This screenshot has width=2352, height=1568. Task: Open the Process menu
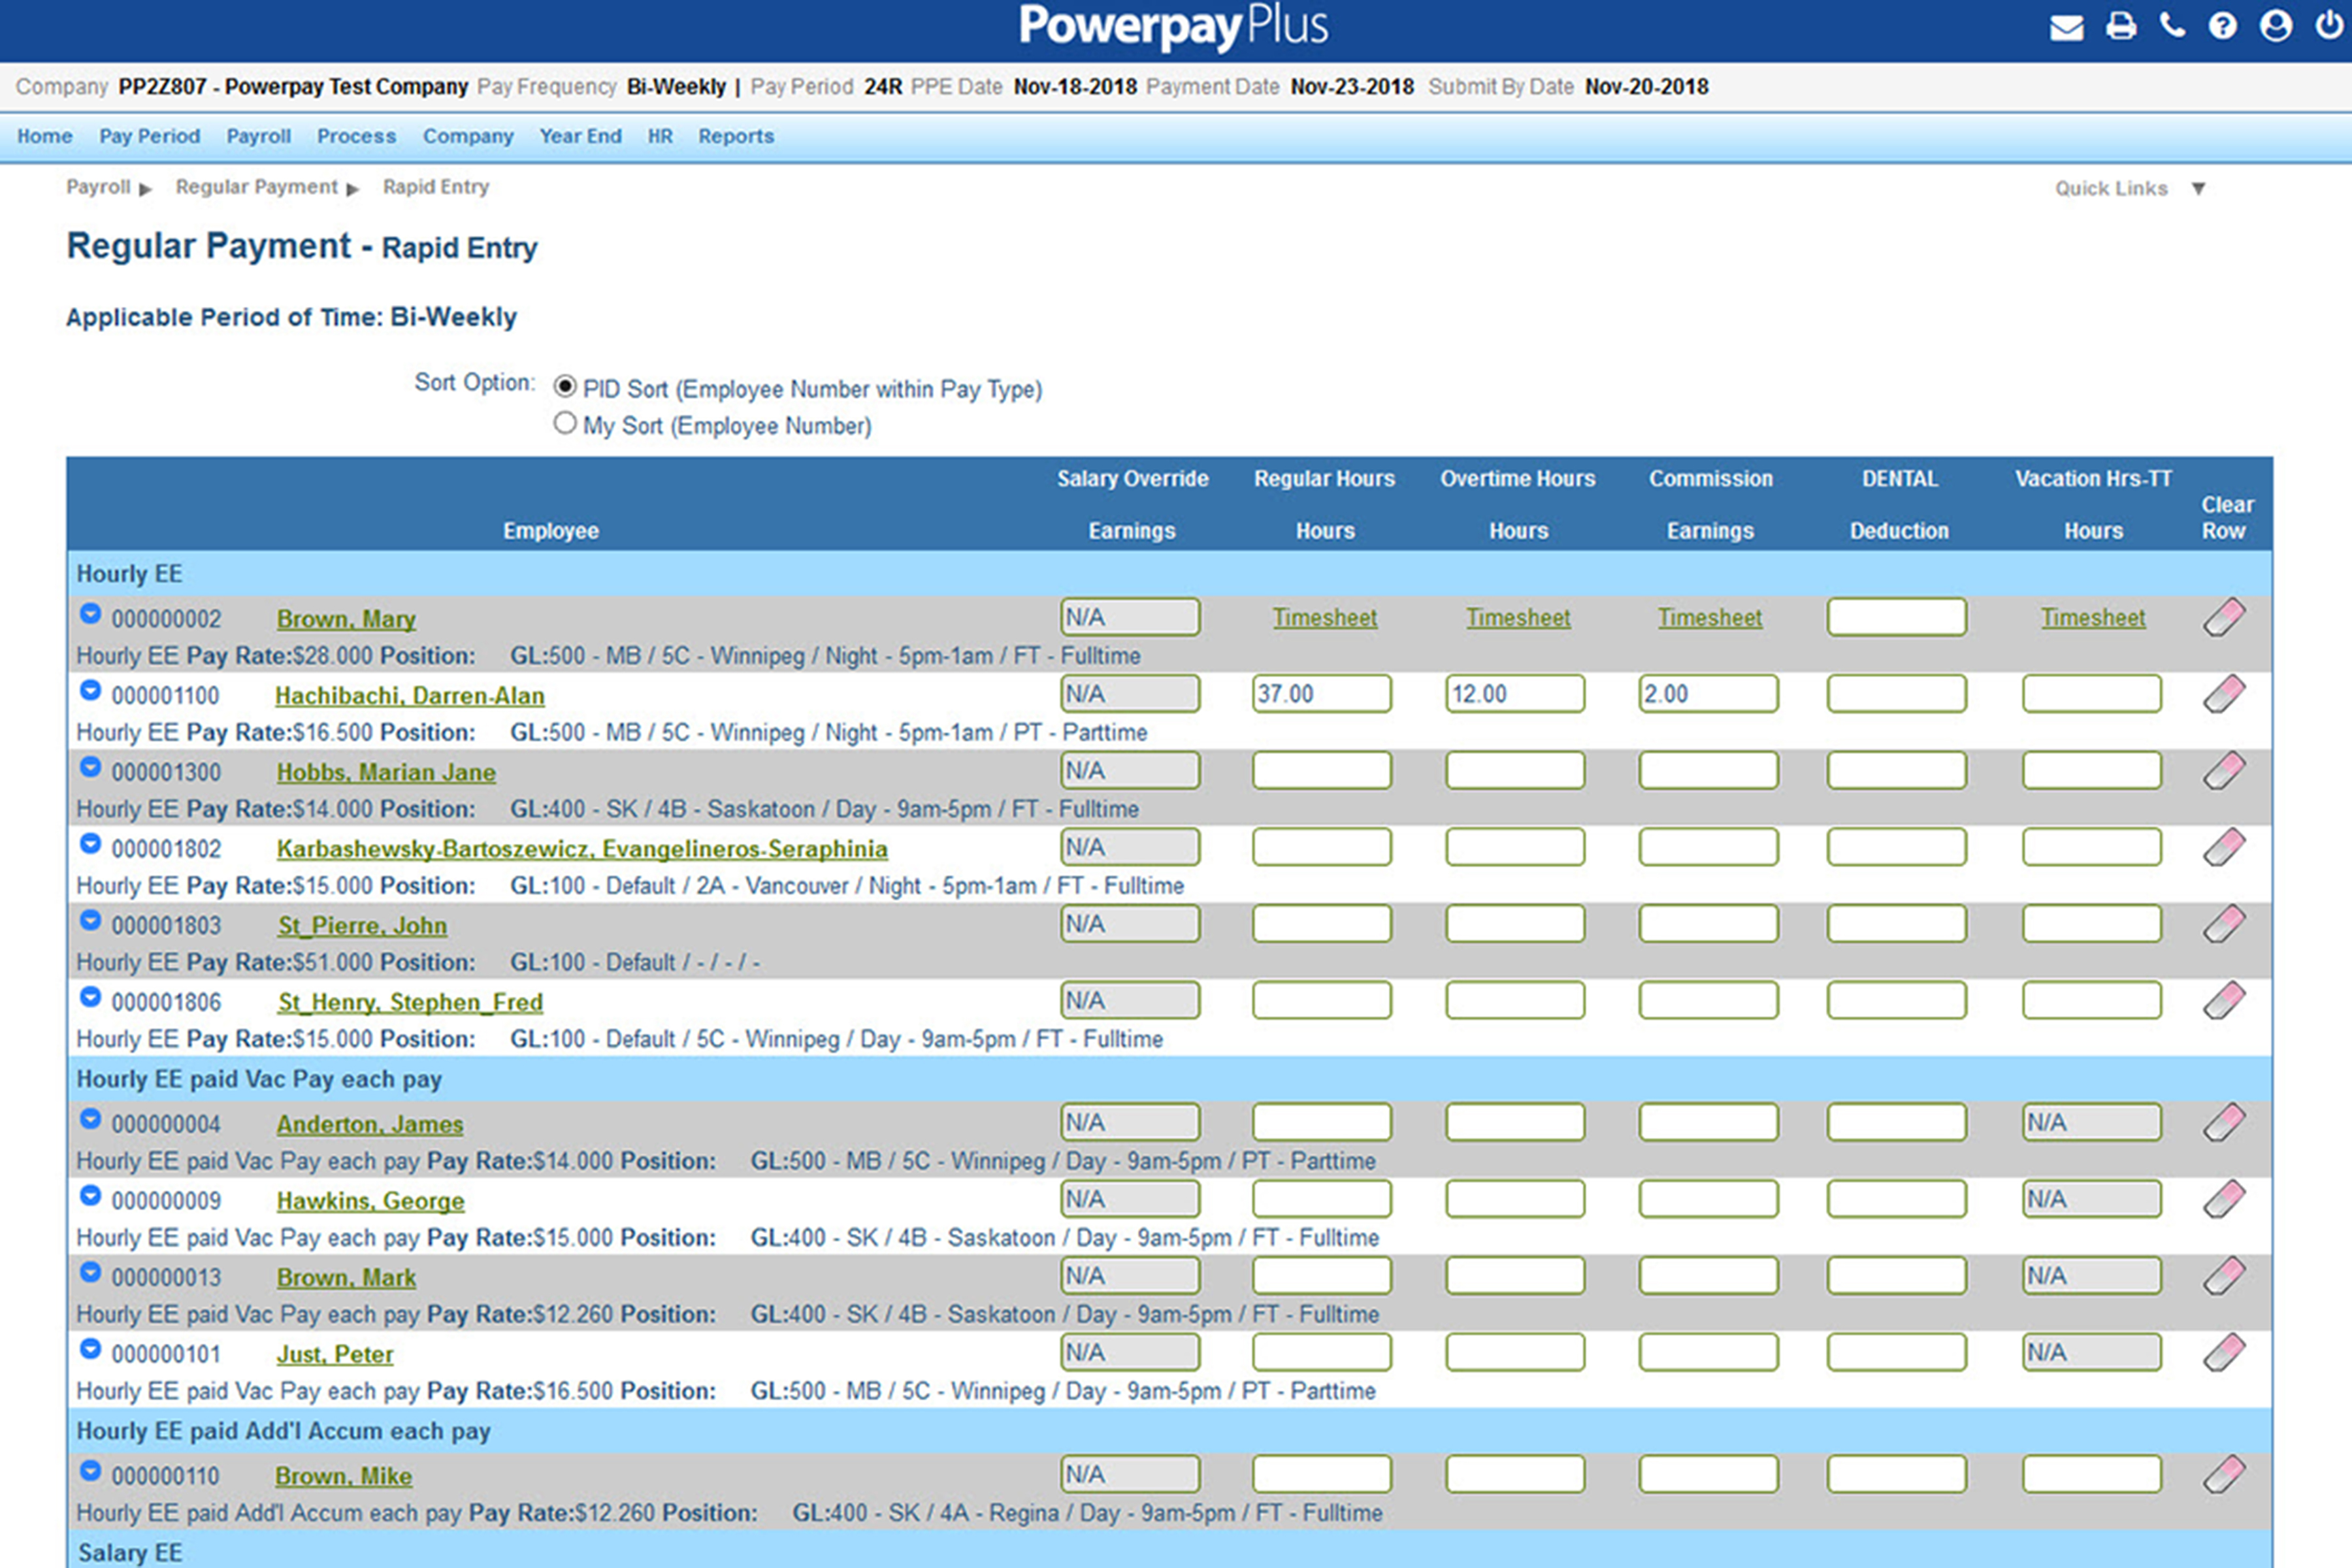point(356,136)
